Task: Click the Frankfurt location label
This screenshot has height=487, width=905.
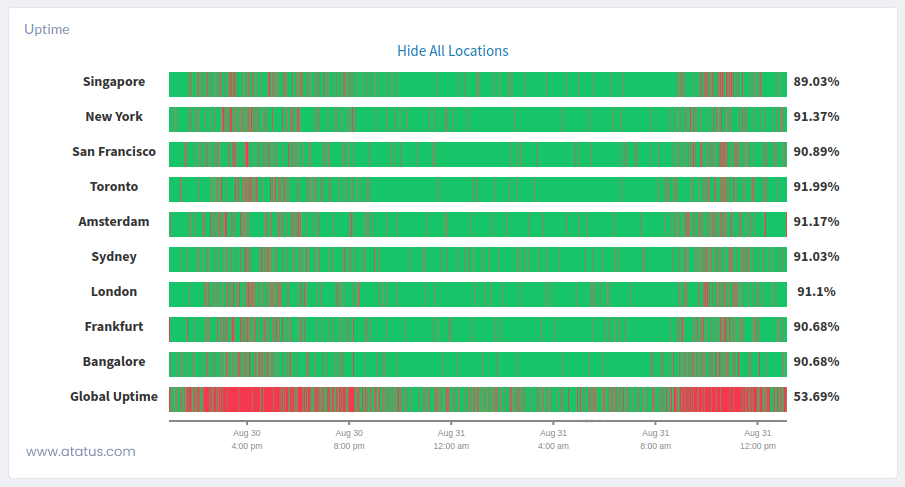Action: [x=114, y=327]
